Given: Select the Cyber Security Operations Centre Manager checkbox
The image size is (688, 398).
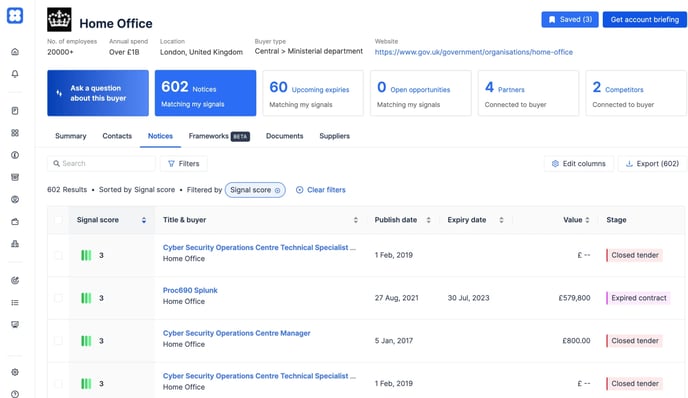Looking at the screenshot, I should 58,341.
